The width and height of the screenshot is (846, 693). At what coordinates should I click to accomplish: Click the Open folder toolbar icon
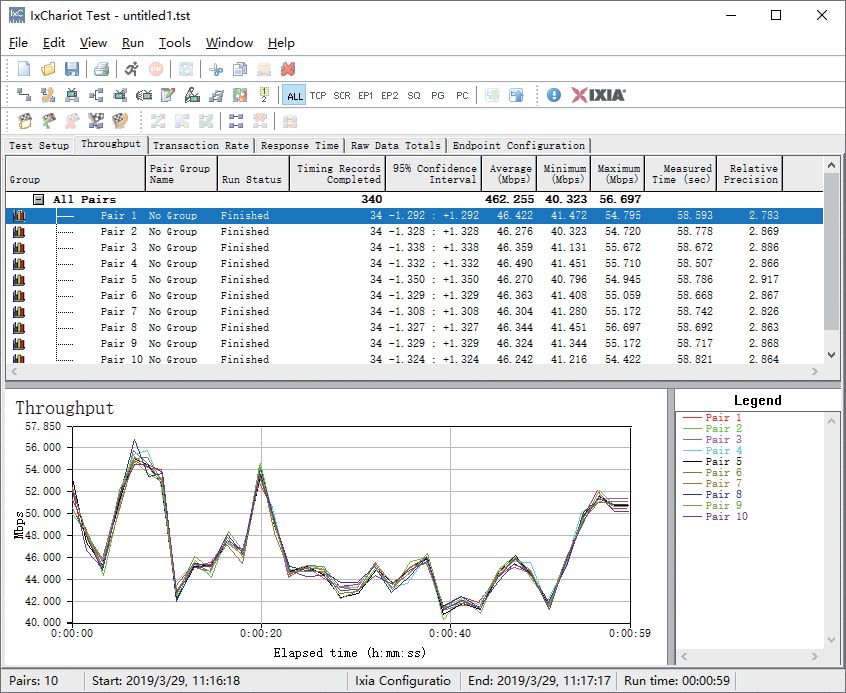tap(48, 69)
